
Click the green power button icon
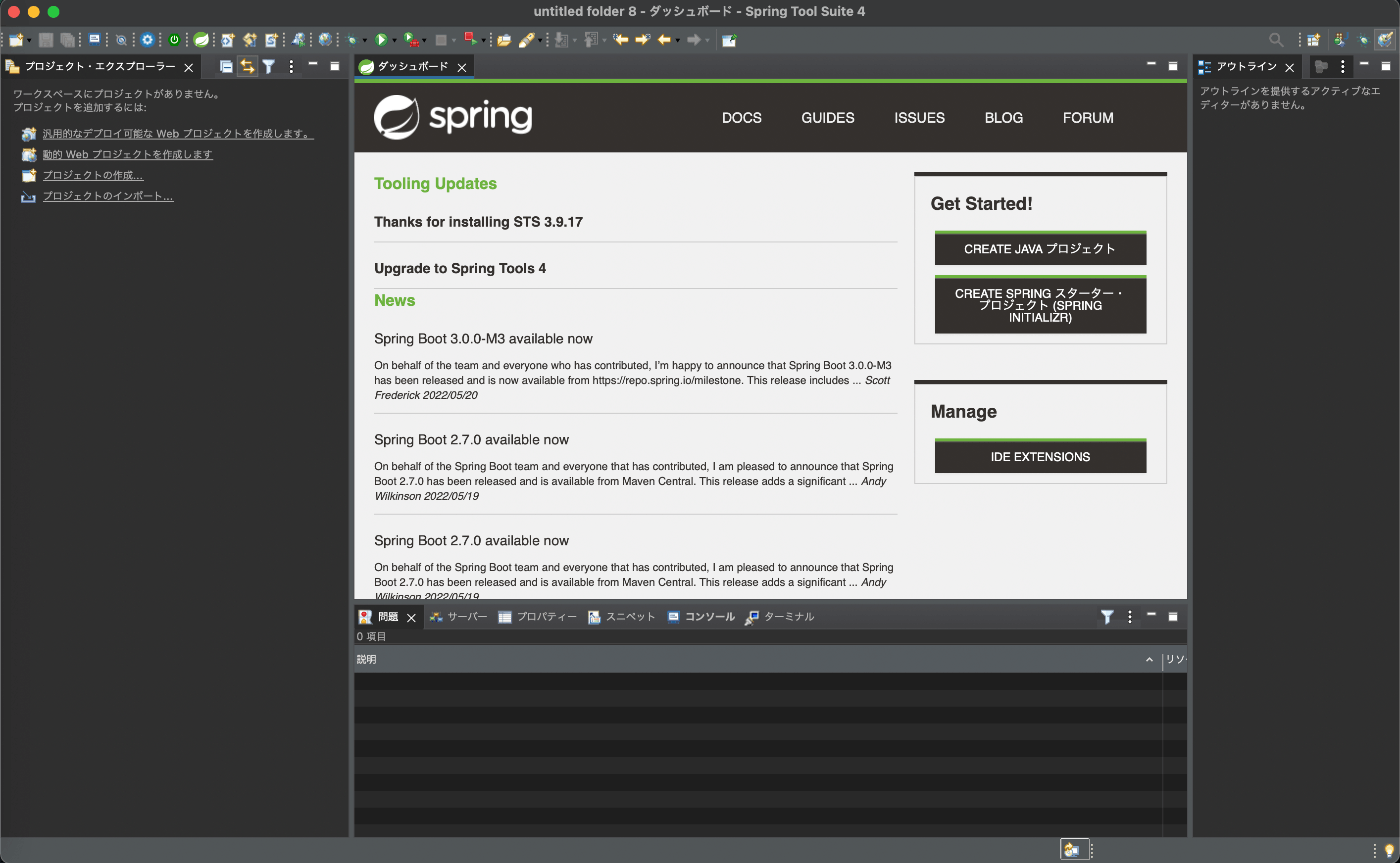tap(174, 40)
